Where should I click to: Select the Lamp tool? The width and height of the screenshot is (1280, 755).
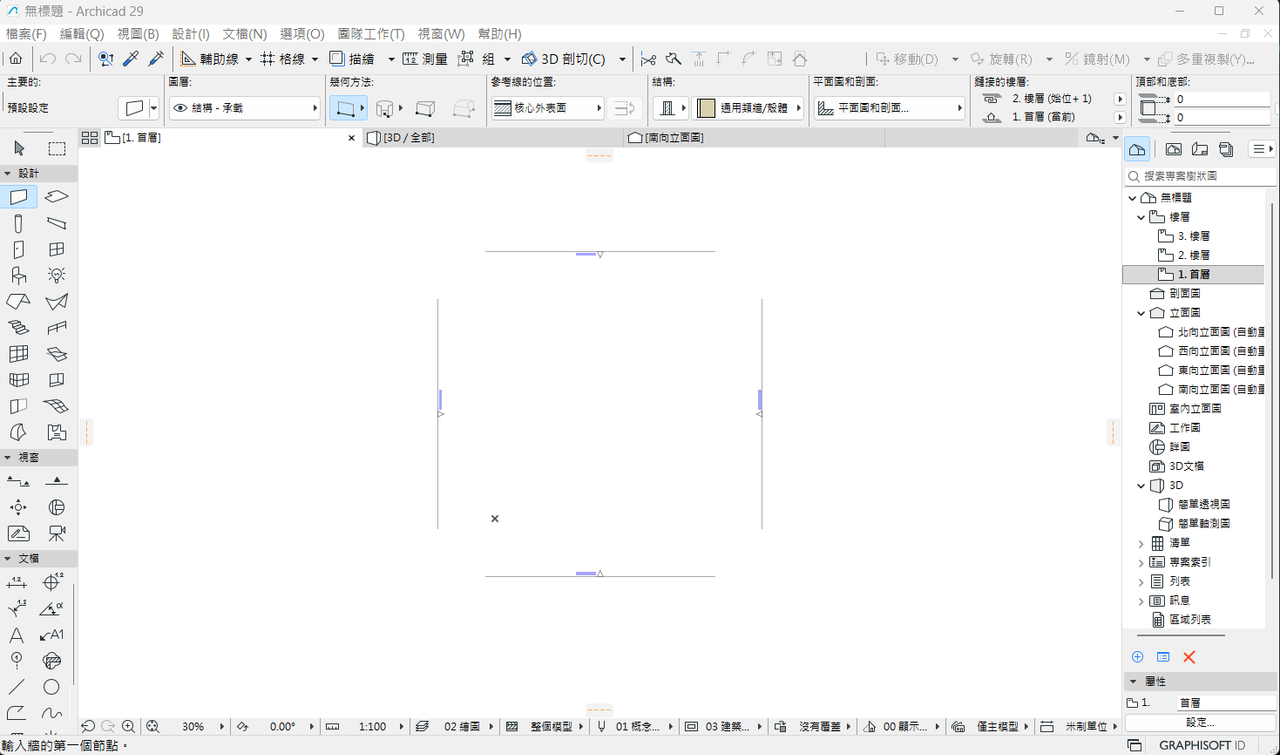pyautogui.click(x=57, y=276)
